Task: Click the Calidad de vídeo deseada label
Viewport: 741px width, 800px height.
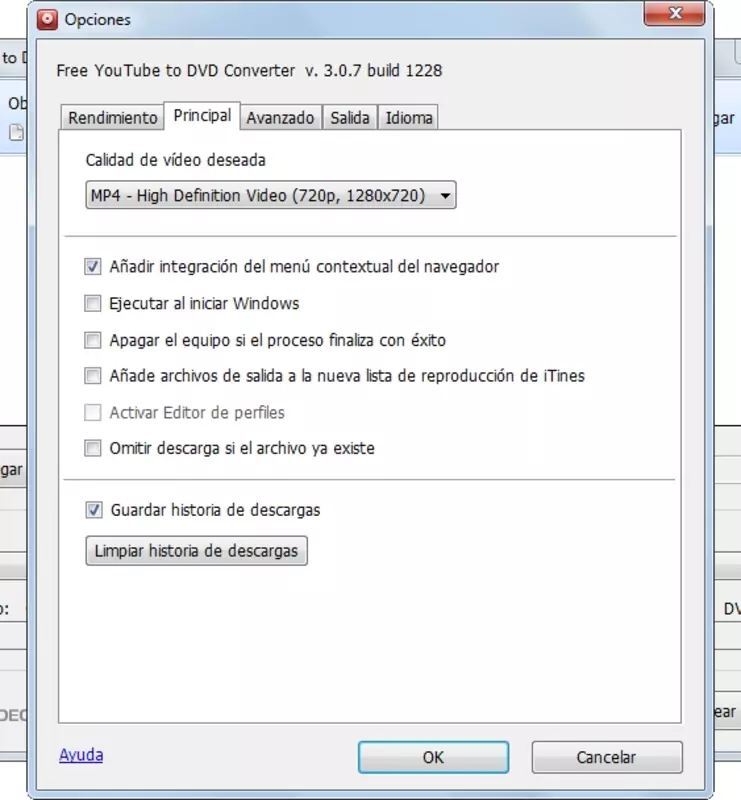Action: coord(176,160)
